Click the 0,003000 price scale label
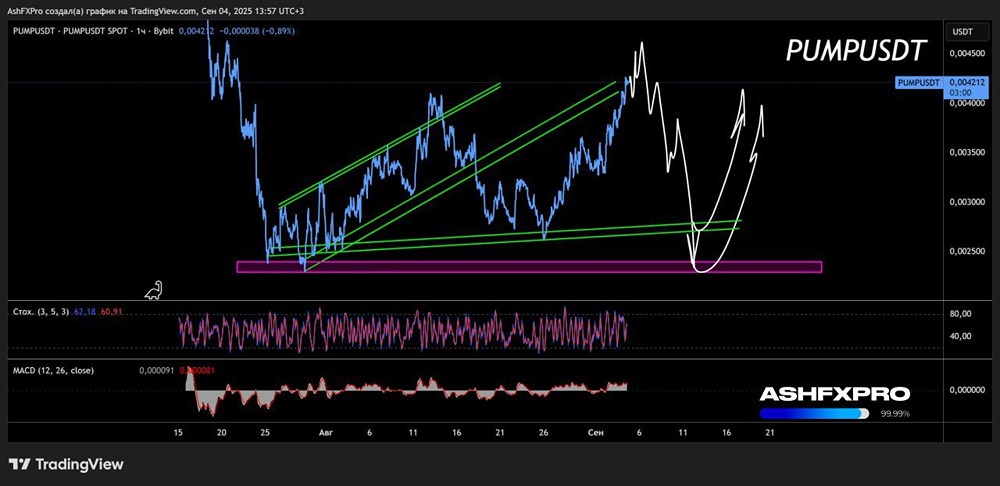 [x=968, y=202]
